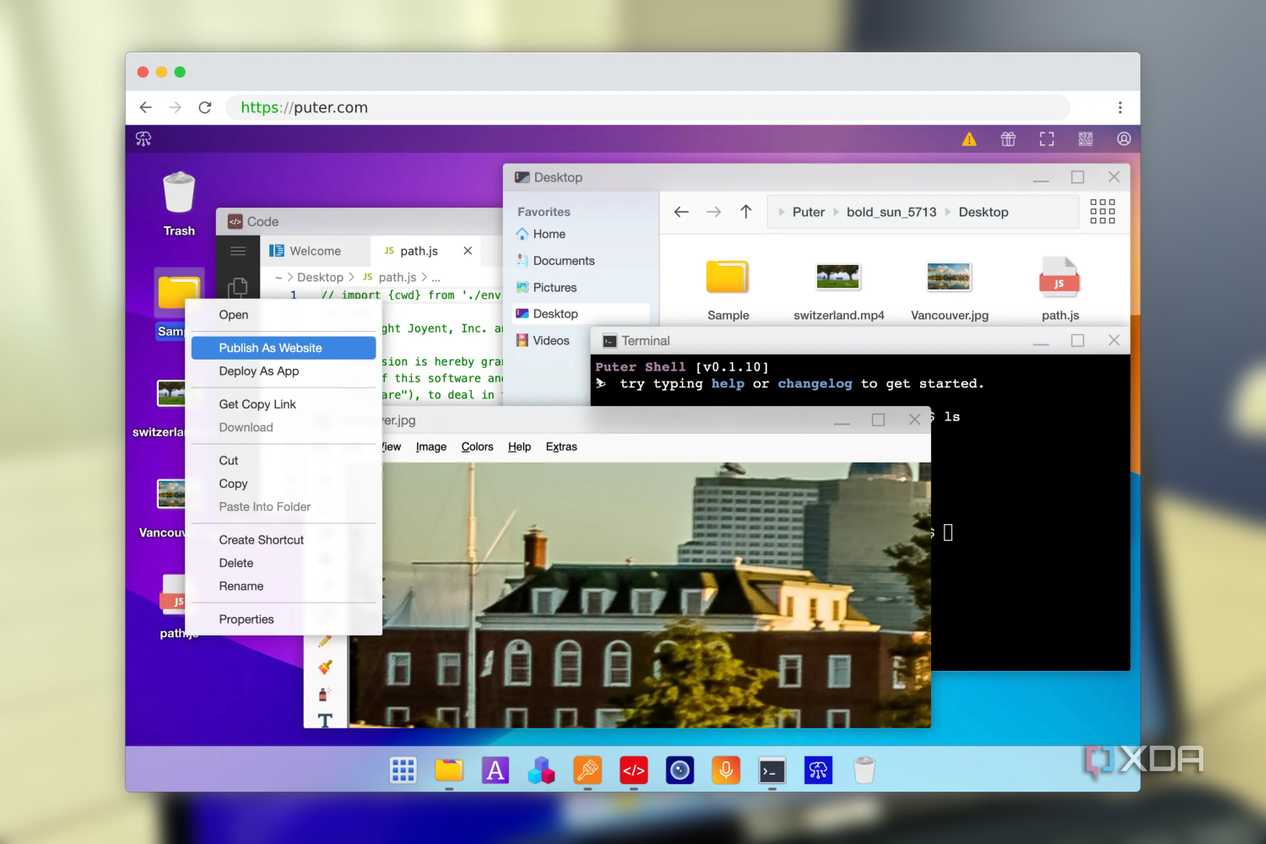Open the camera app in the dock
The height and width of the screenshot is (844, 1266).
pyautogui.click(x=680, y=770)
